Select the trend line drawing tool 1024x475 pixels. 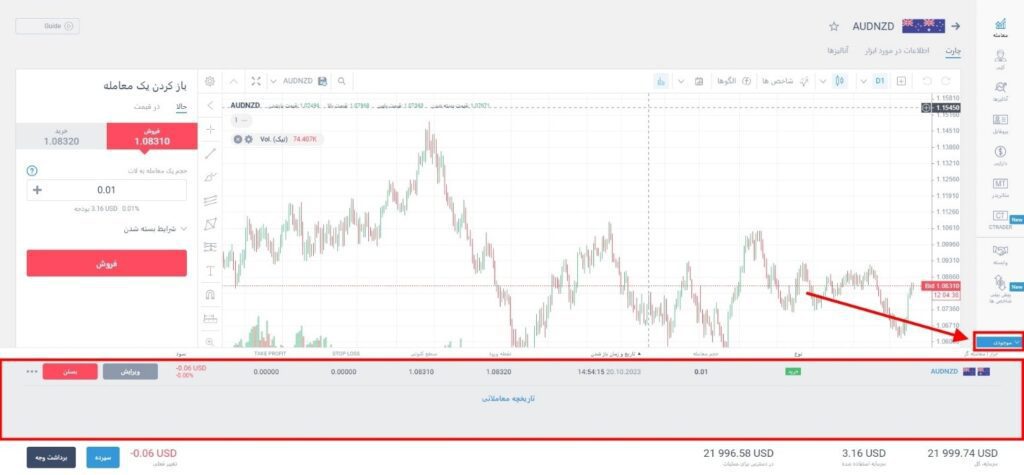coord(210,153)
